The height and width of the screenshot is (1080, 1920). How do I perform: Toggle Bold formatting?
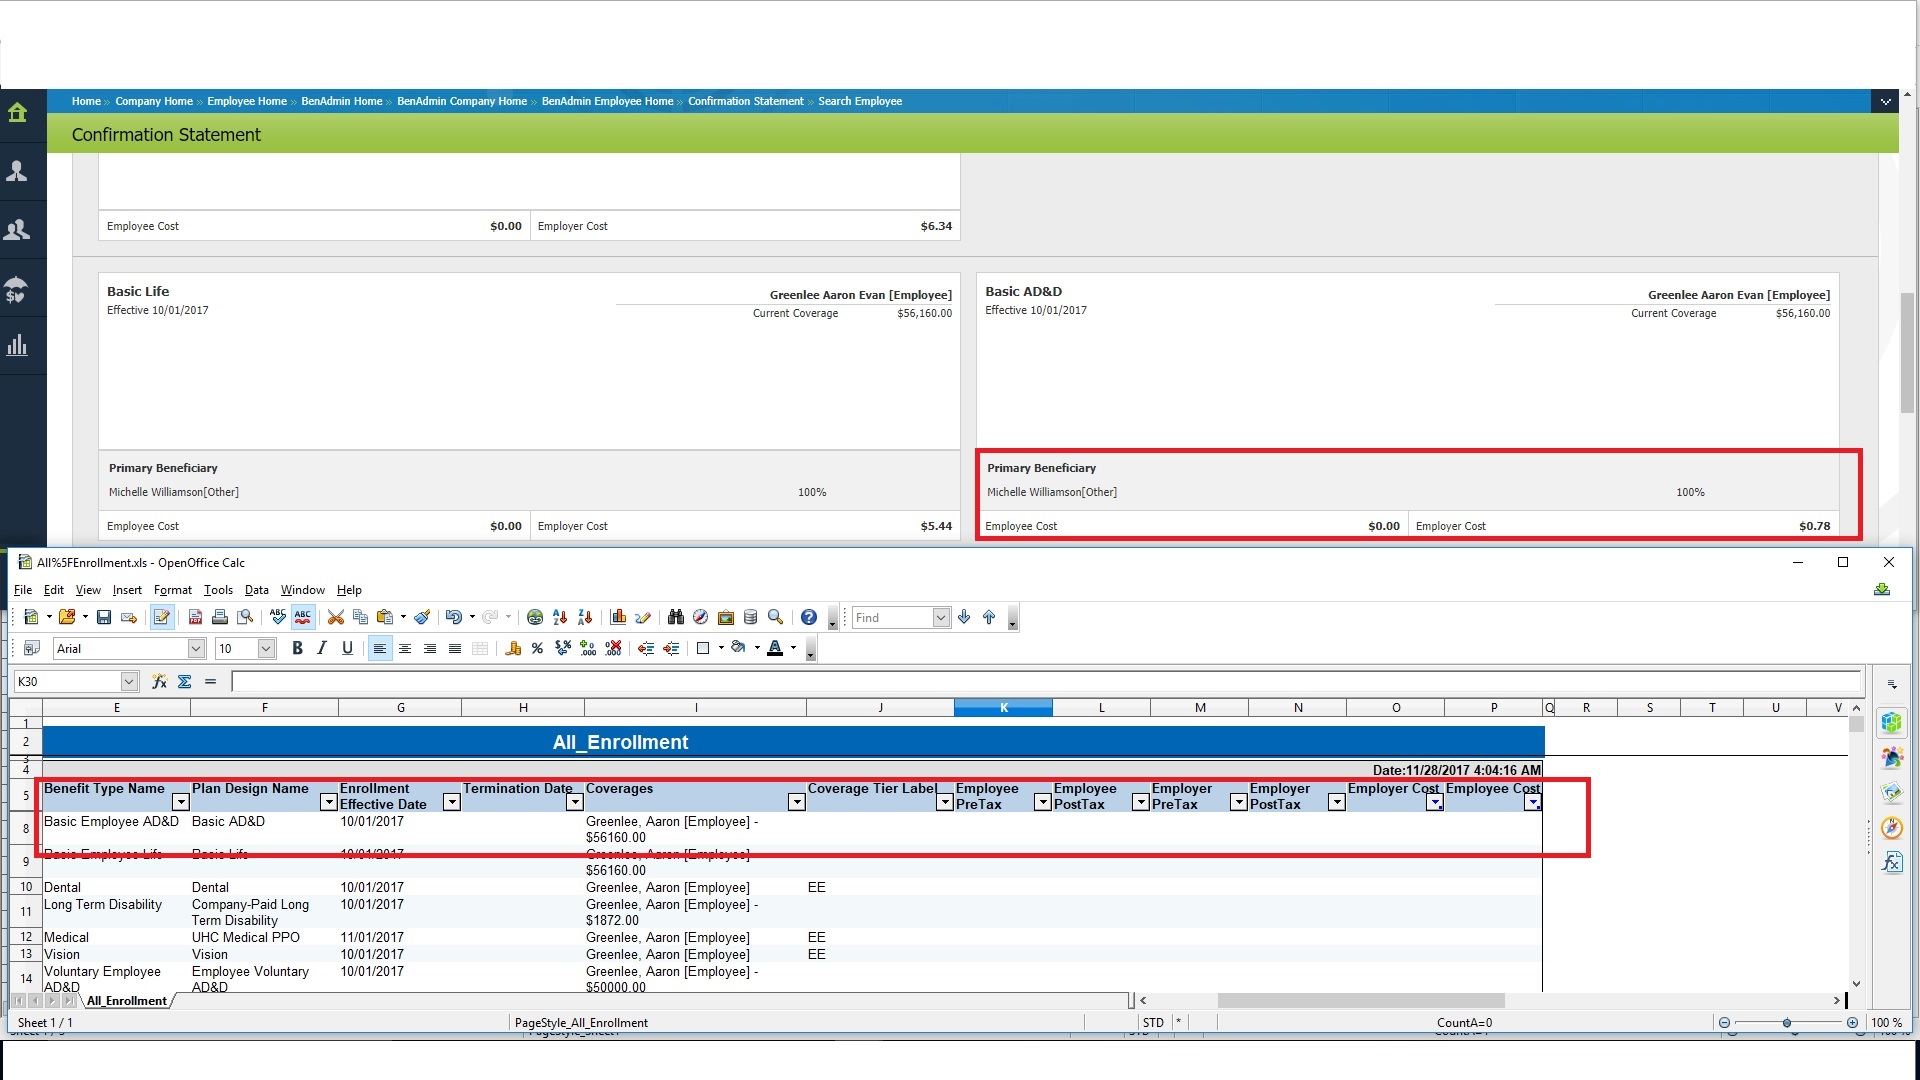[x=297, y=648]
